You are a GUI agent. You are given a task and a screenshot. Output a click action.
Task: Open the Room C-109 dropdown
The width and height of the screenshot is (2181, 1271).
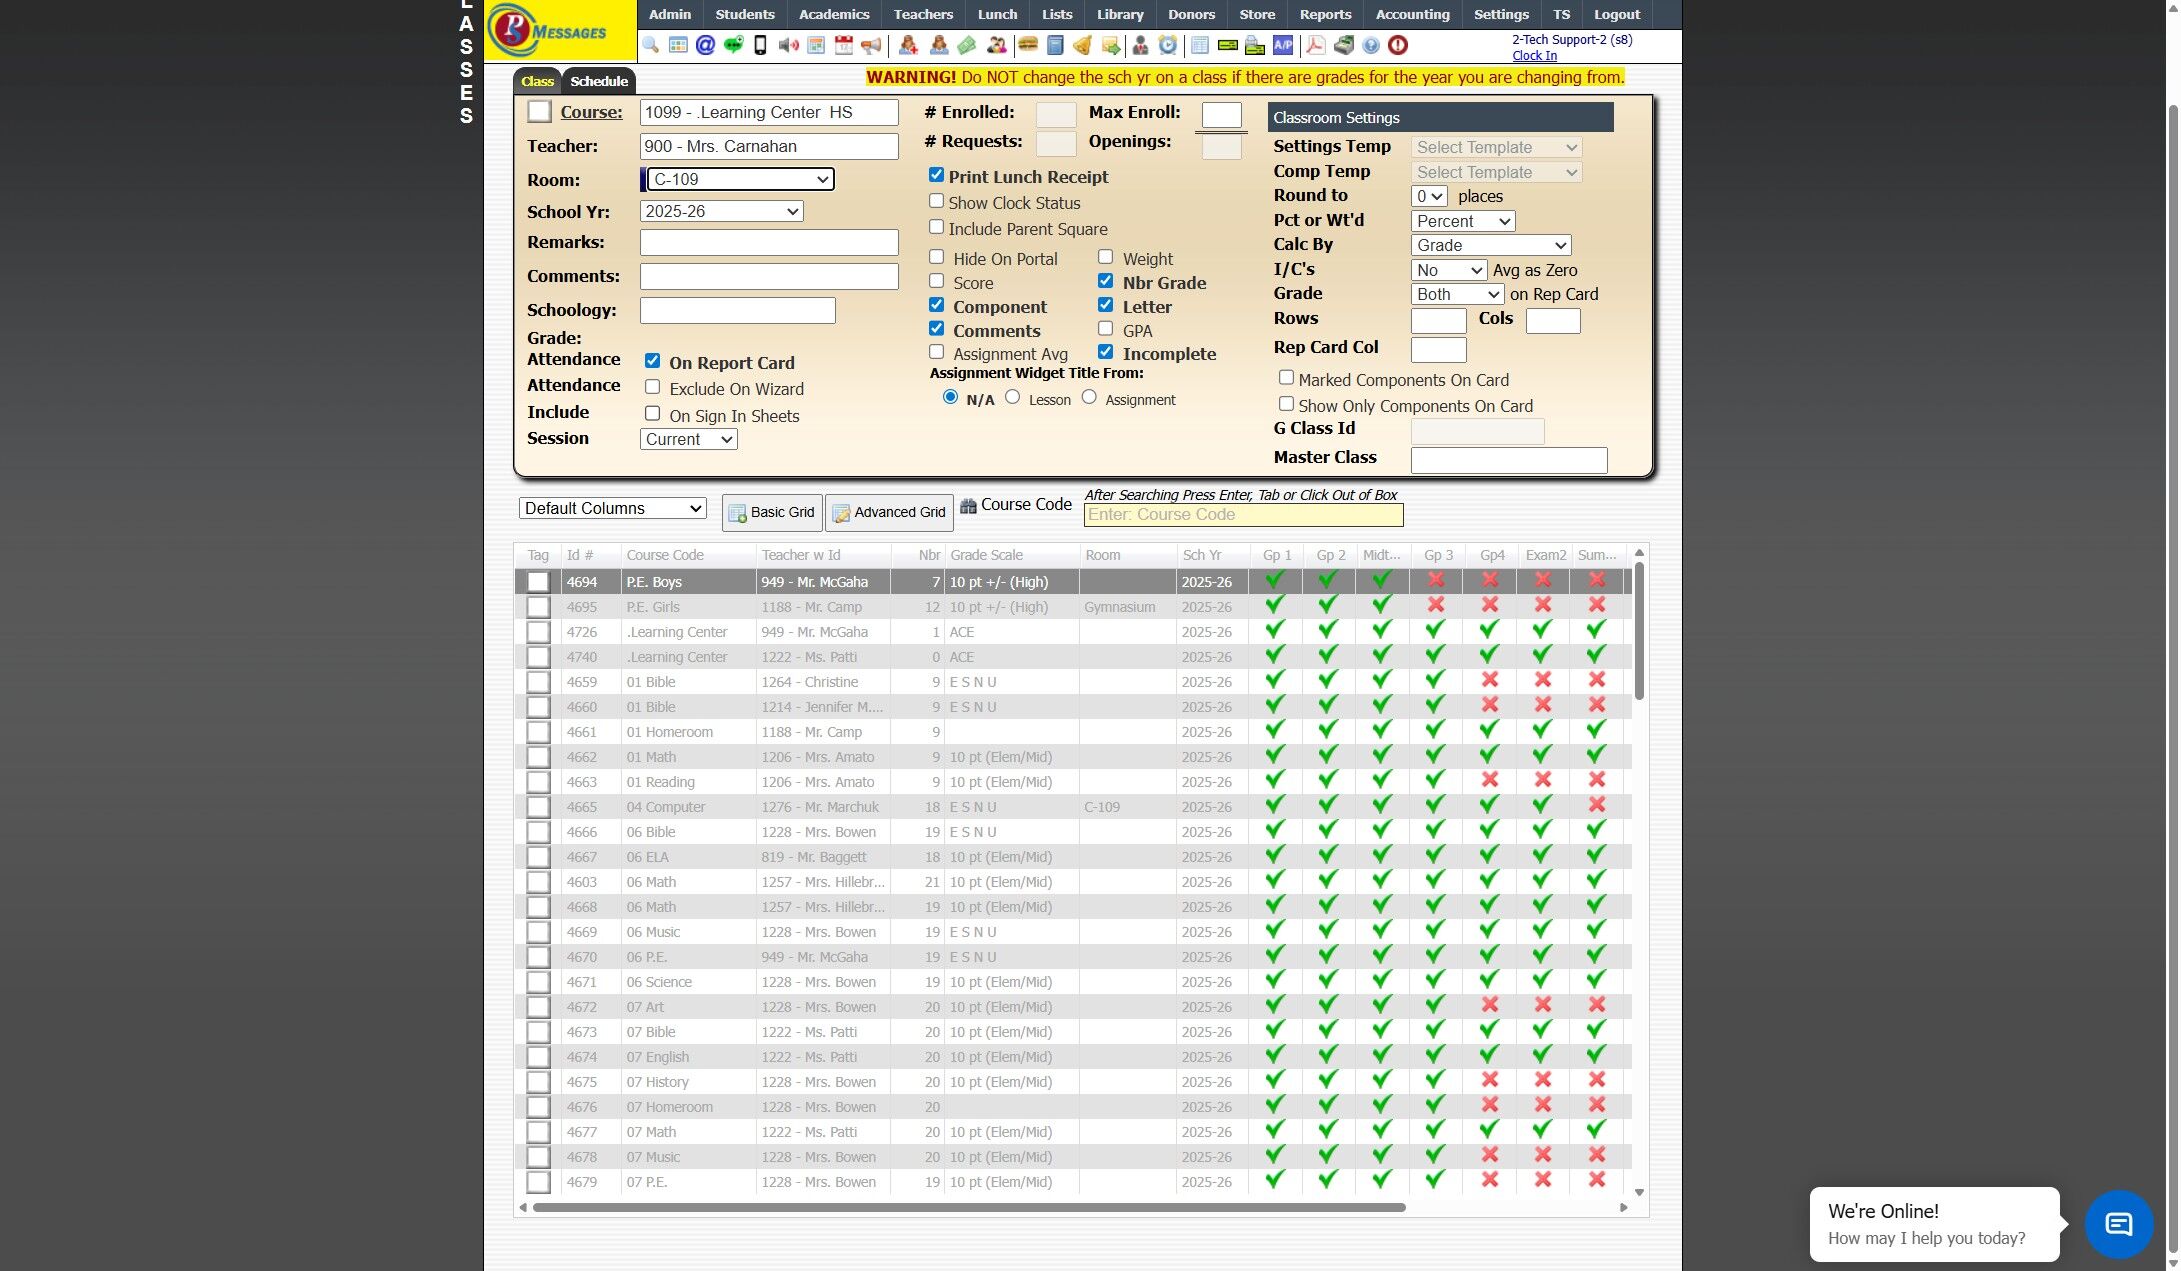pos(740,179)
